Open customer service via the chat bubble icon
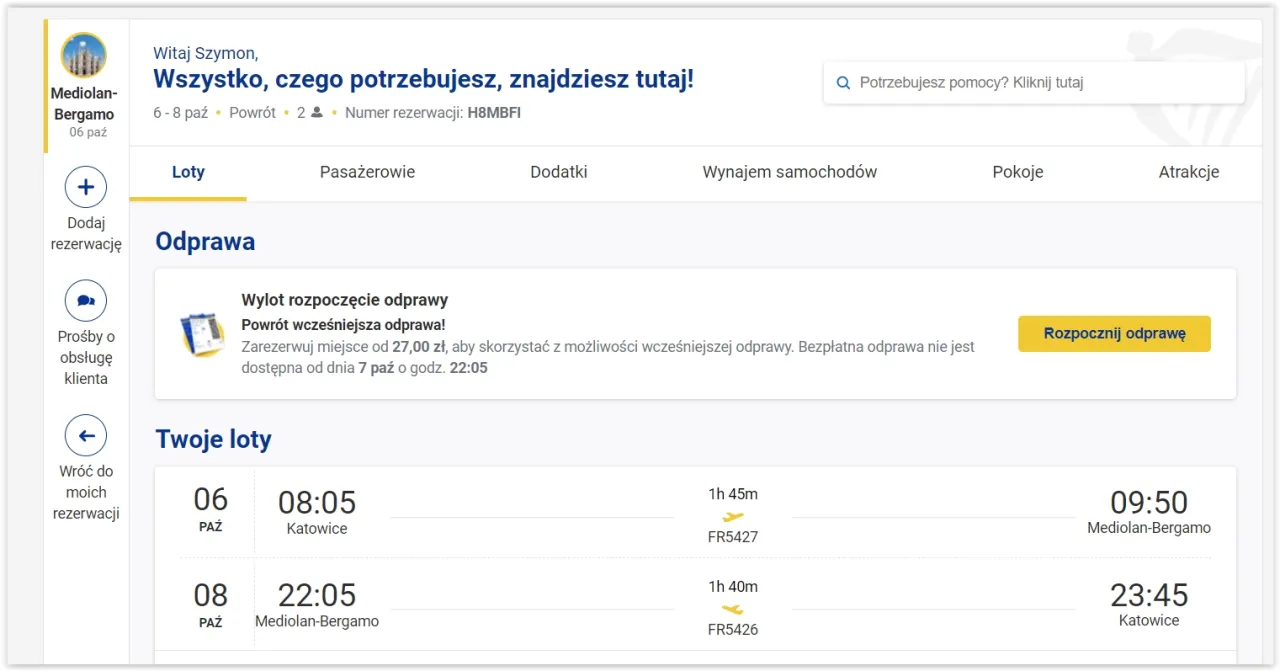The width and height of the screenshot is (1280, 671). 86,300
